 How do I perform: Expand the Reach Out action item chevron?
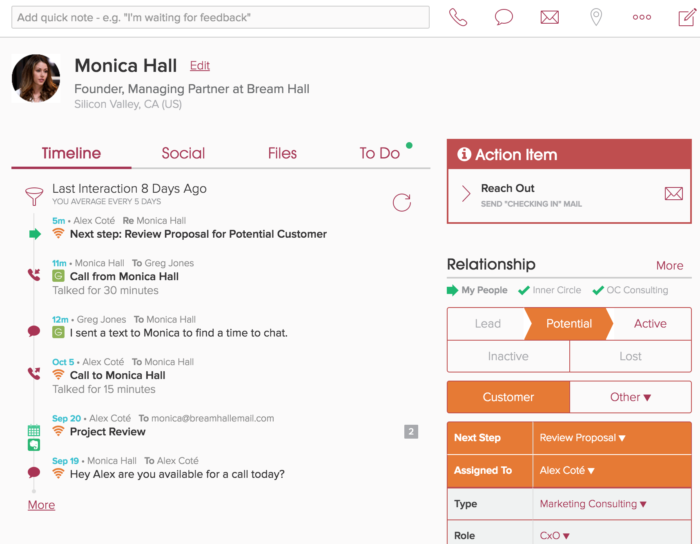(466, 194)
